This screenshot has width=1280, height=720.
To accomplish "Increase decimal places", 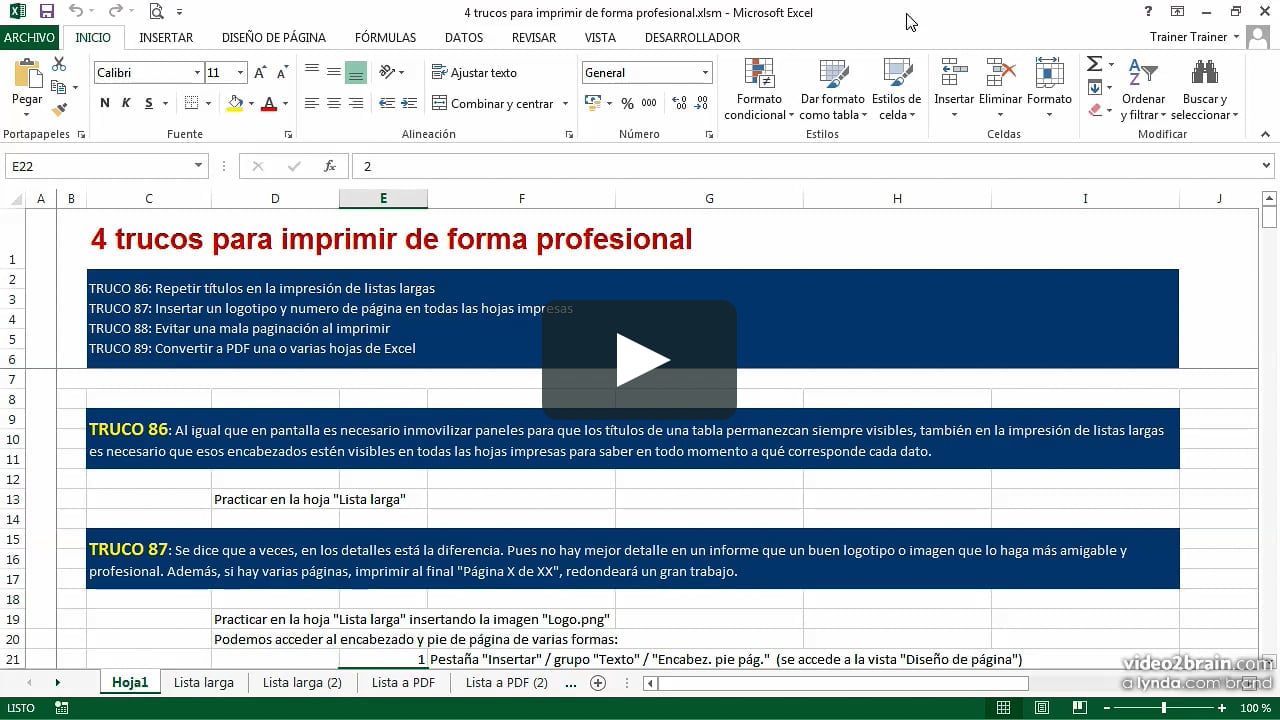I will coord(680,103).
